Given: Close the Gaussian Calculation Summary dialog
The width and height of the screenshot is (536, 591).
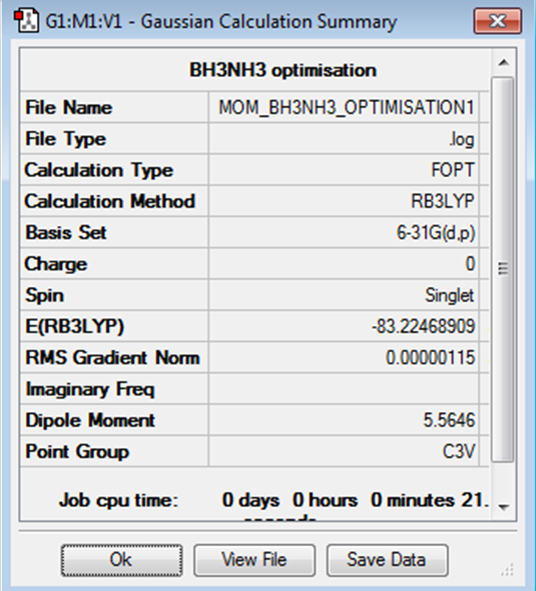Looking at the screenshot, I should [498, 21].
